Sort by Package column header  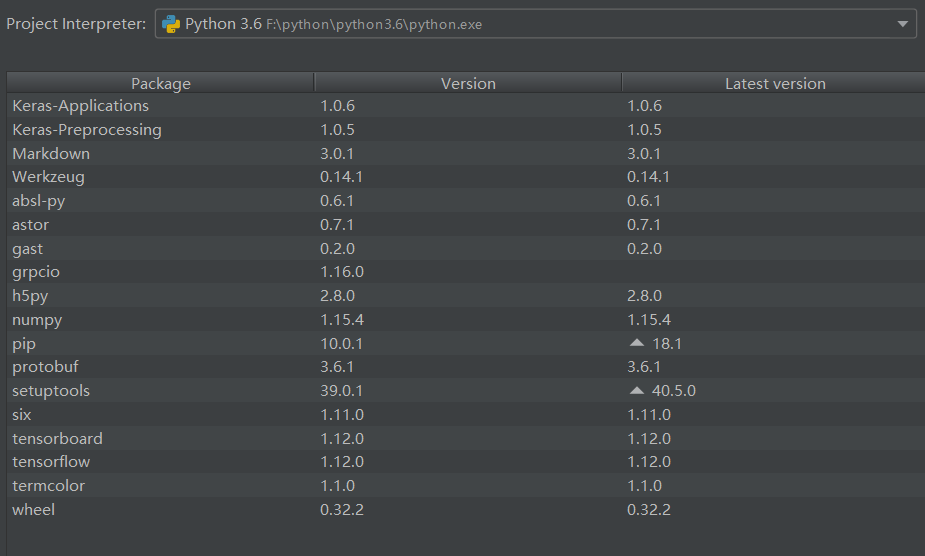[x=160, y=83]
